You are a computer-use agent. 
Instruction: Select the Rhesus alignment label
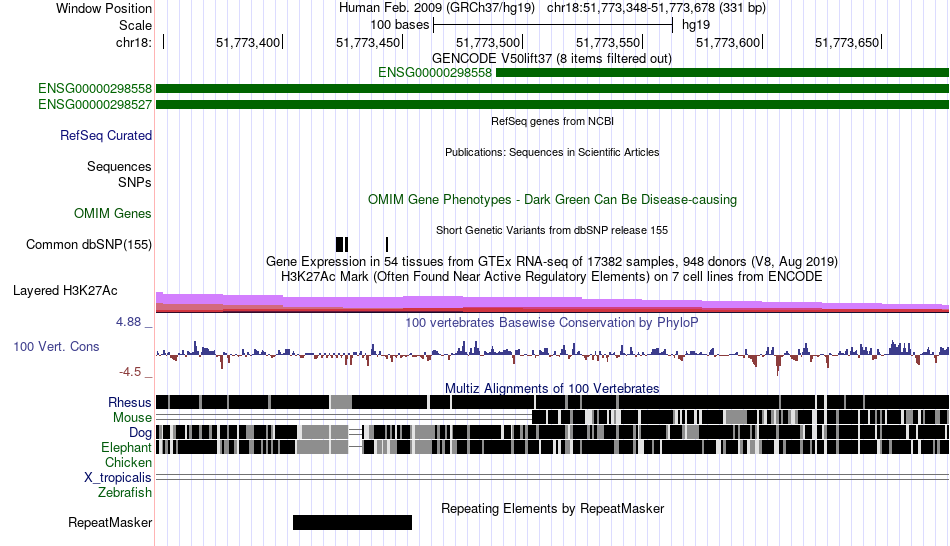[x=130, y=402]
